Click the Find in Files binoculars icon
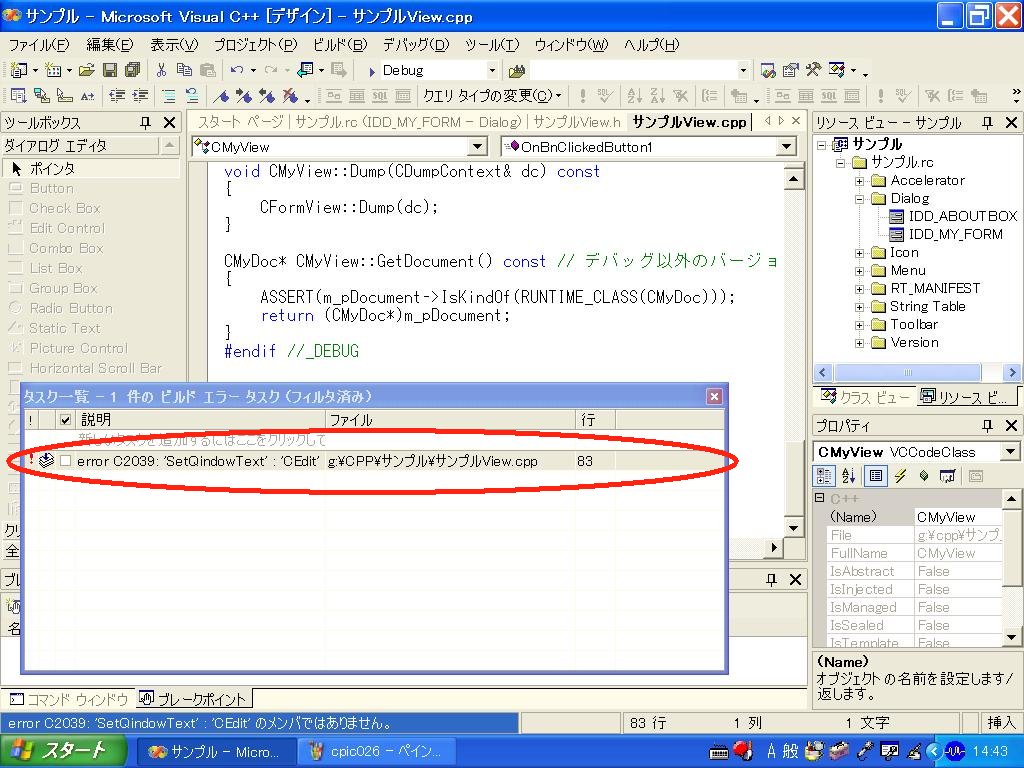Image resolution: width=1024 pixels, height=768 pixels. [x=517, y=70]
